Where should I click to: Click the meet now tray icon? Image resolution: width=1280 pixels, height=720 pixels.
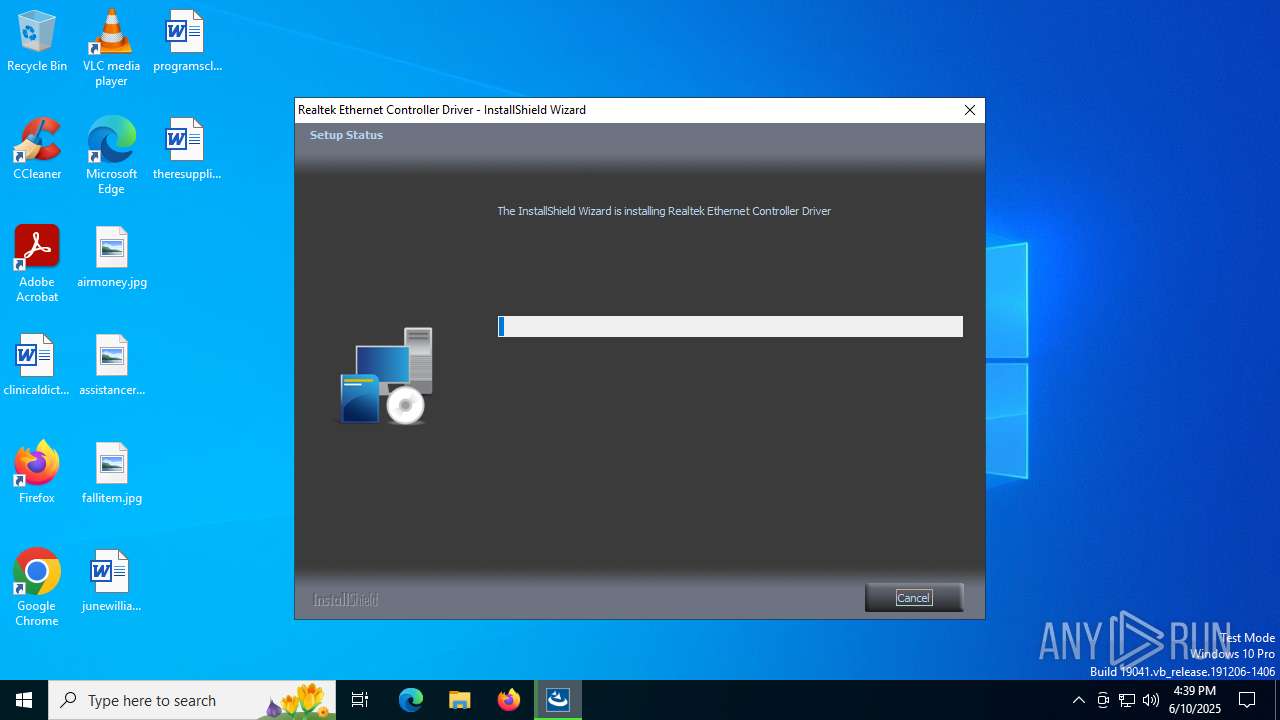click(x=1103, y=700)
